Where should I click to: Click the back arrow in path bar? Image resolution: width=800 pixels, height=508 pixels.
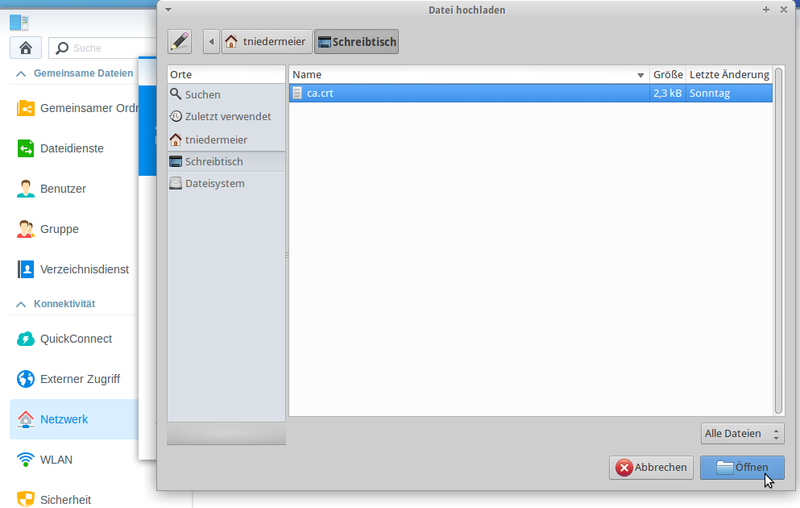coord(211,42)
